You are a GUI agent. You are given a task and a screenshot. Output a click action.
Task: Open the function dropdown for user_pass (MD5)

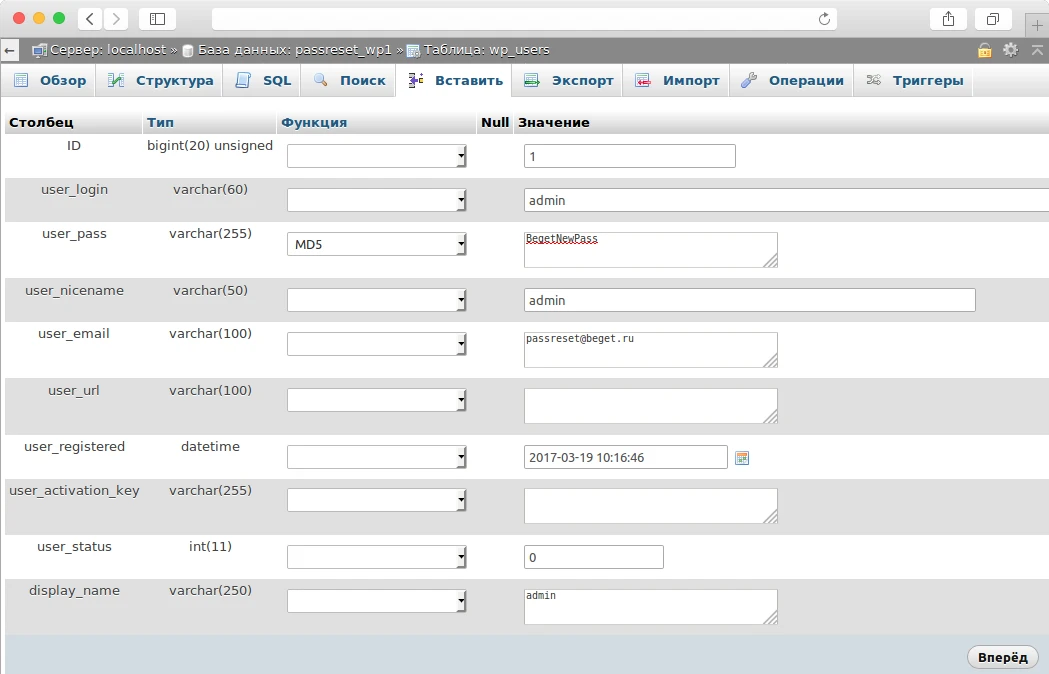[x=377, y=244]
